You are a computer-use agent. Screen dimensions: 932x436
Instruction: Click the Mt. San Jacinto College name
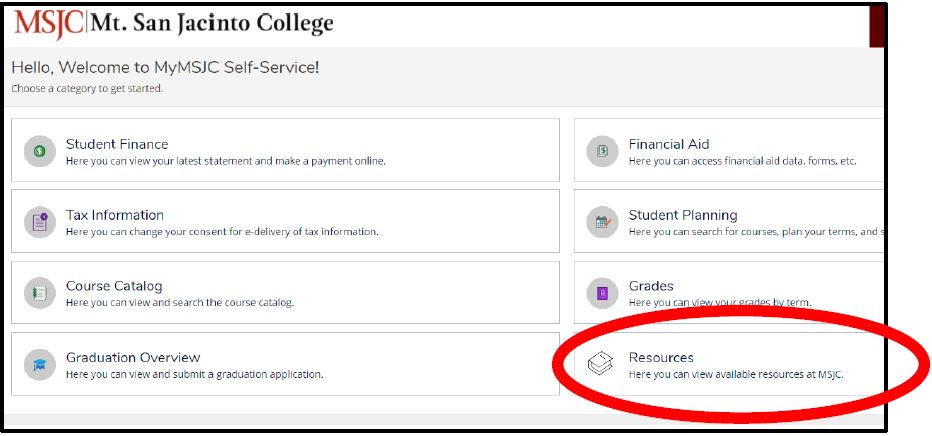coord(213,23)
